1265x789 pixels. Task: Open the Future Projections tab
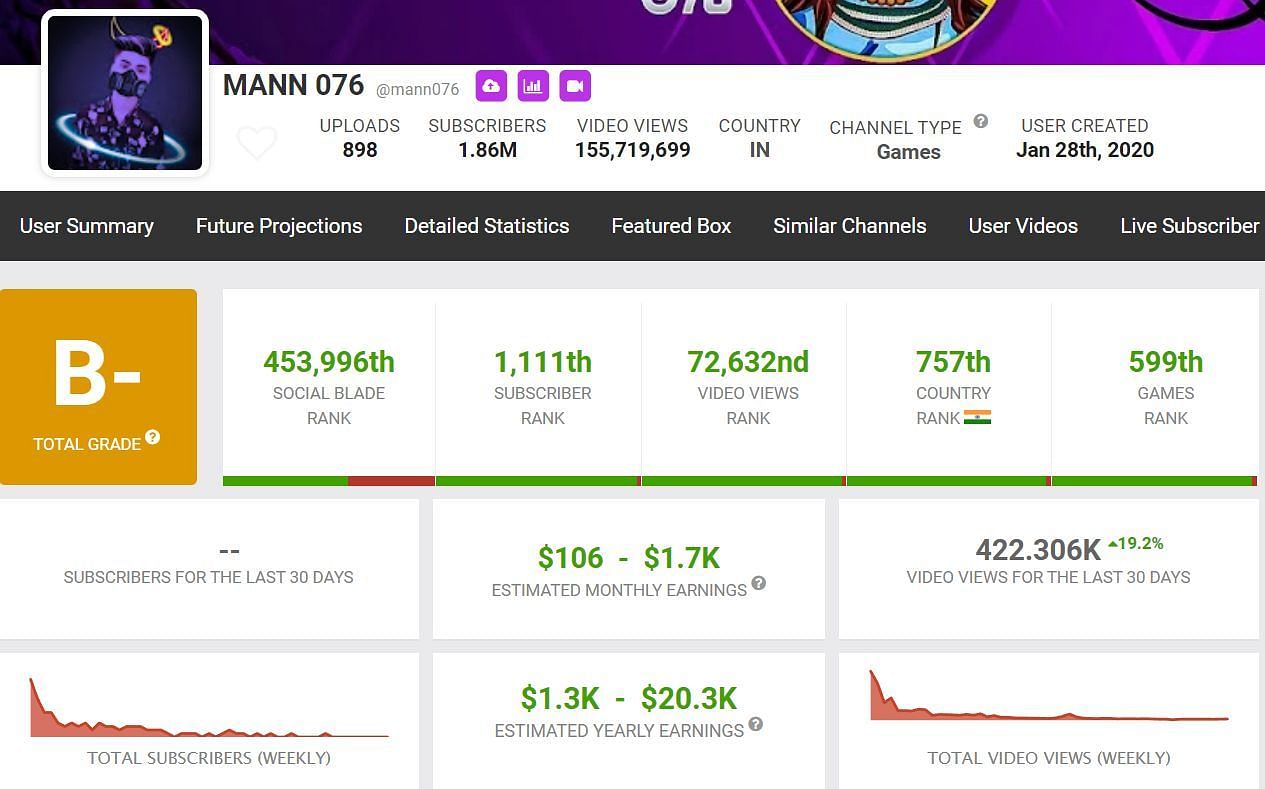tap(279, 226)
